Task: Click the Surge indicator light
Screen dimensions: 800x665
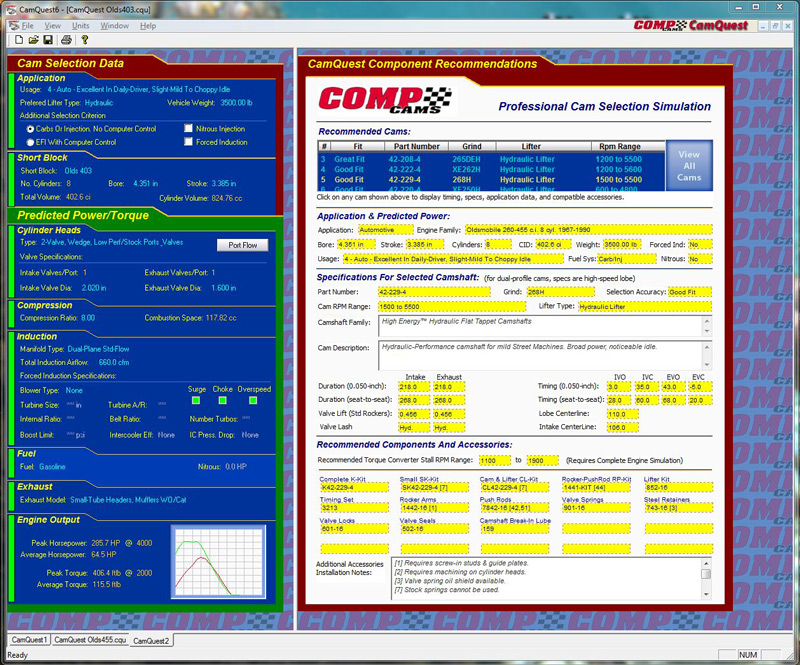Action: coord(196,401)
